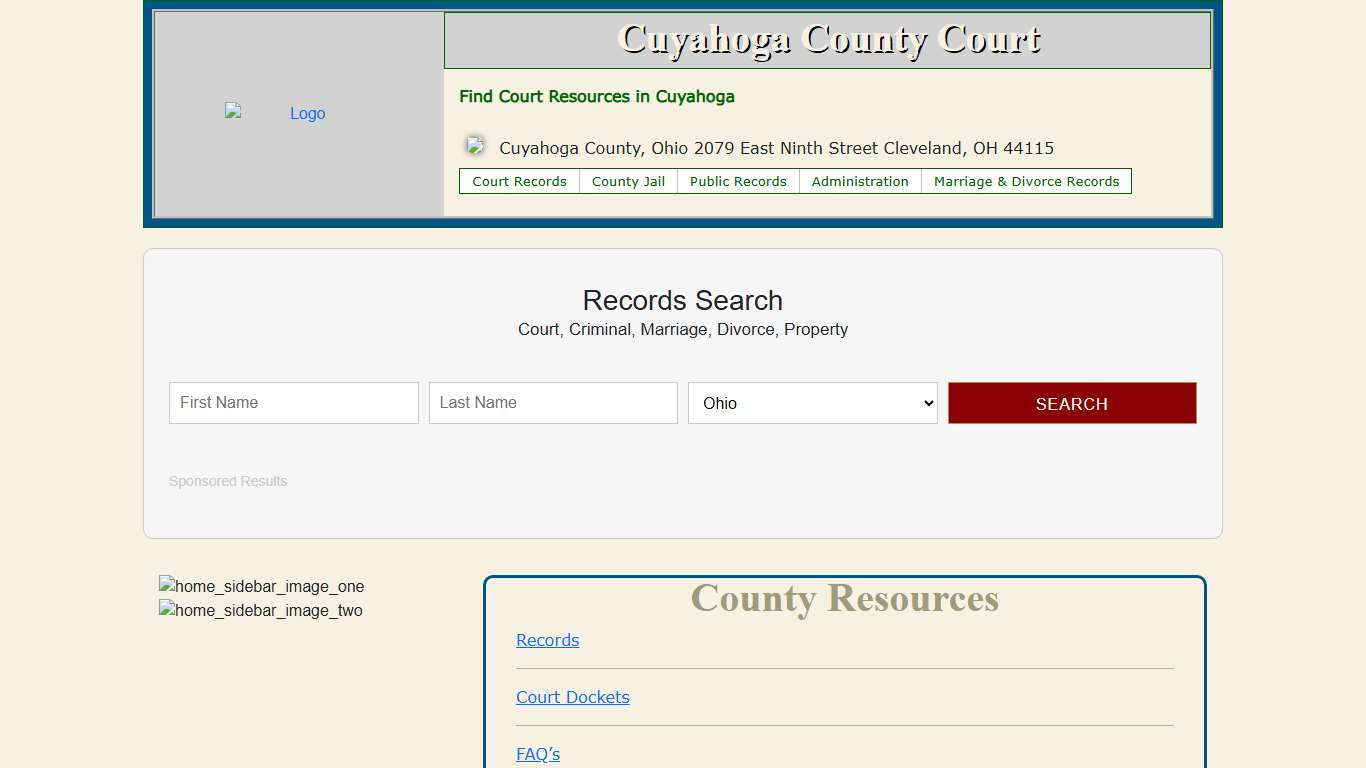This screenshot has width=1366, height=768.
Task: Select Marriage & Divorce Records
Action: click(x=1026, y=181)
